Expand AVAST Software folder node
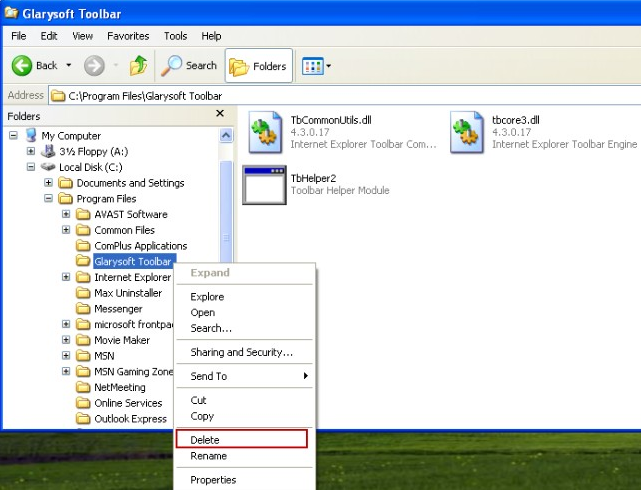641x490 pixels. pyautogui.click(x=66, y=214)
